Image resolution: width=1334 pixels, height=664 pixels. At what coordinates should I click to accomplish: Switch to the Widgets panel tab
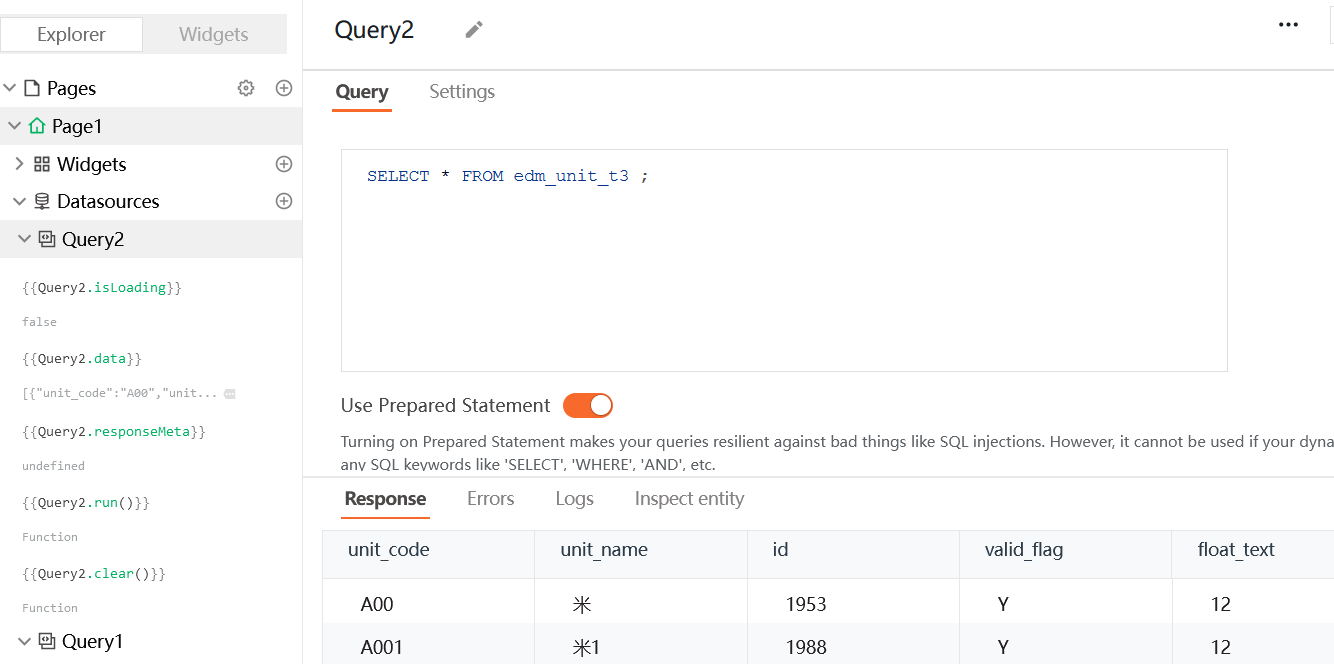click(x=213, y=35)
